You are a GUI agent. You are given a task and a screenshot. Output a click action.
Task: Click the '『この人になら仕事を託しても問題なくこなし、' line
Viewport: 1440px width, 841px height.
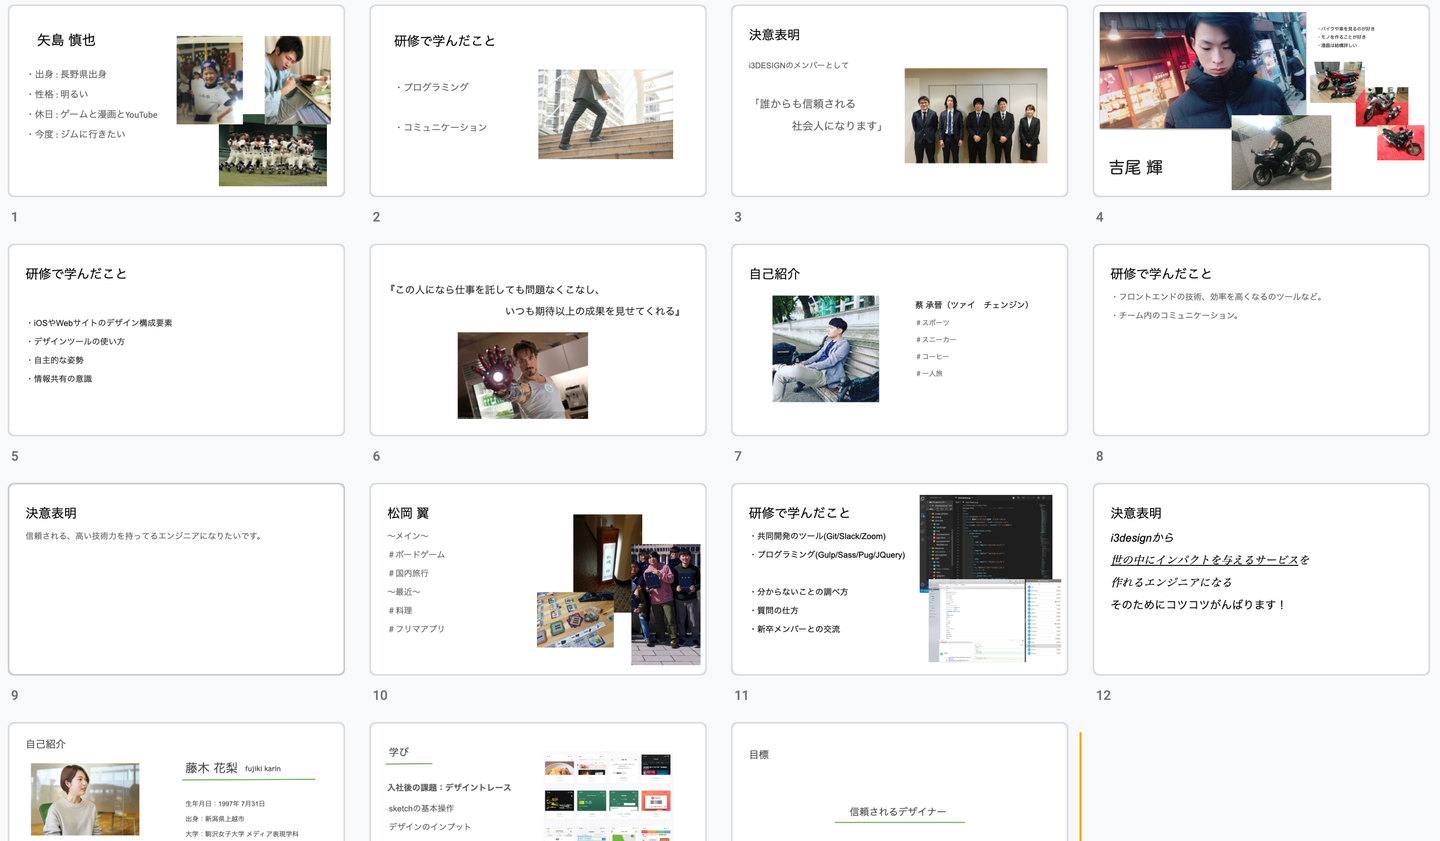(x=495, y=289)
